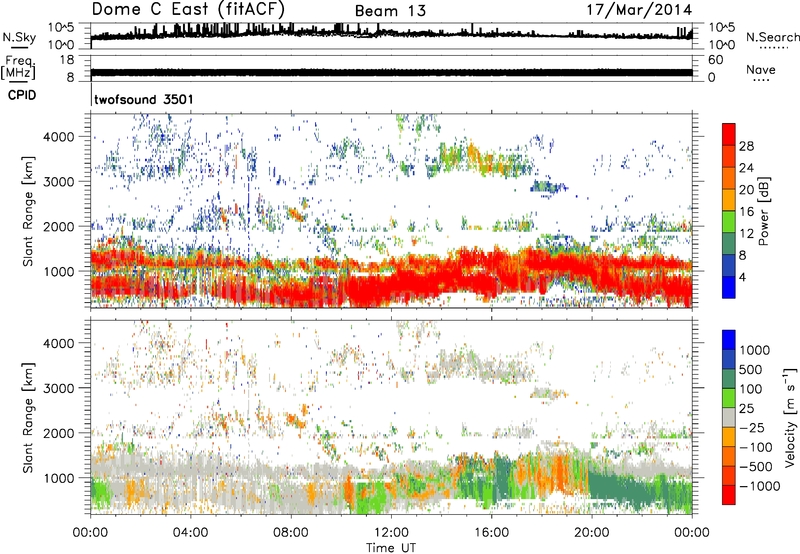Select the 'Slant Range [km]' label of power panel
Screen dimensions: 800x554
click(28, 211)
